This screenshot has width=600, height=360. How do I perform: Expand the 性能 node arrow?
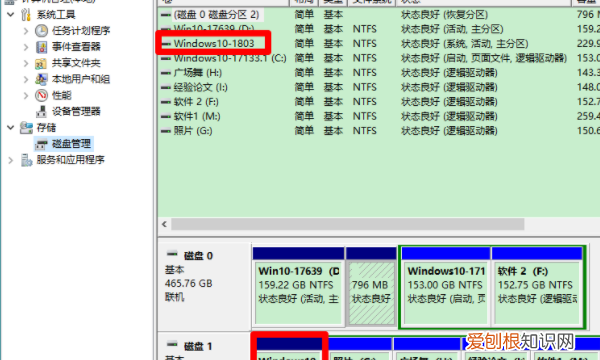click(x=26, y=95)
